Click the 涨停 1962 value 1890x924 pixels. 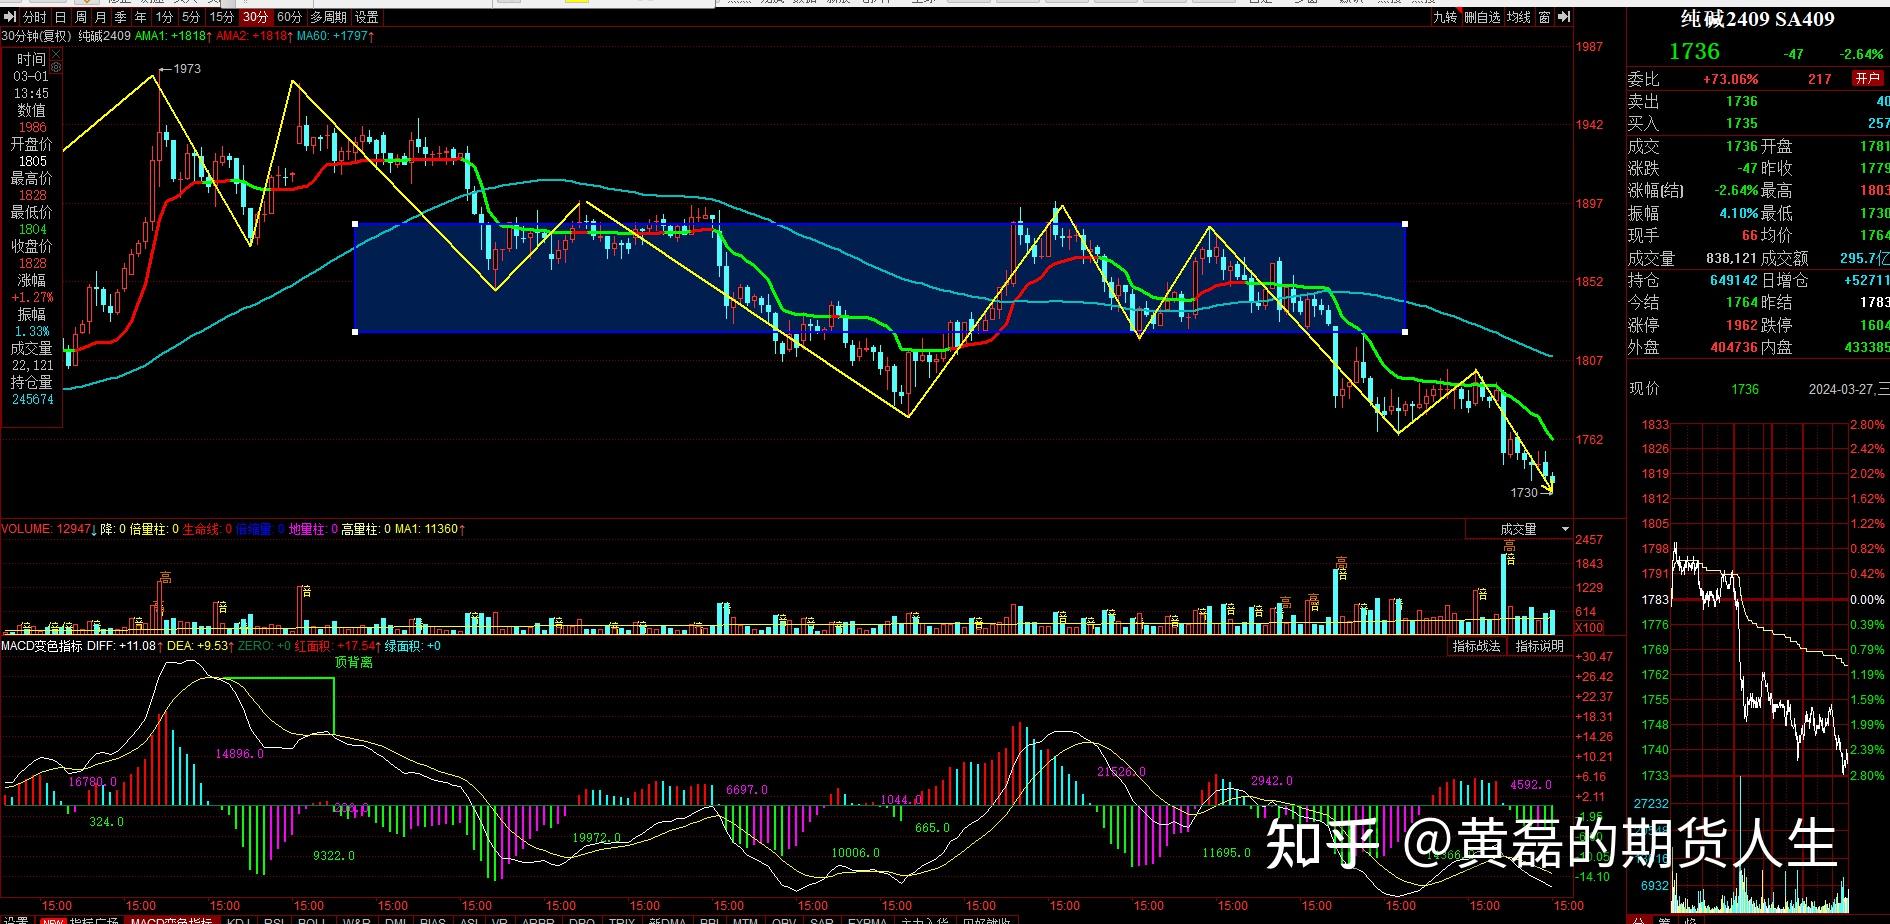(1741, 325)
